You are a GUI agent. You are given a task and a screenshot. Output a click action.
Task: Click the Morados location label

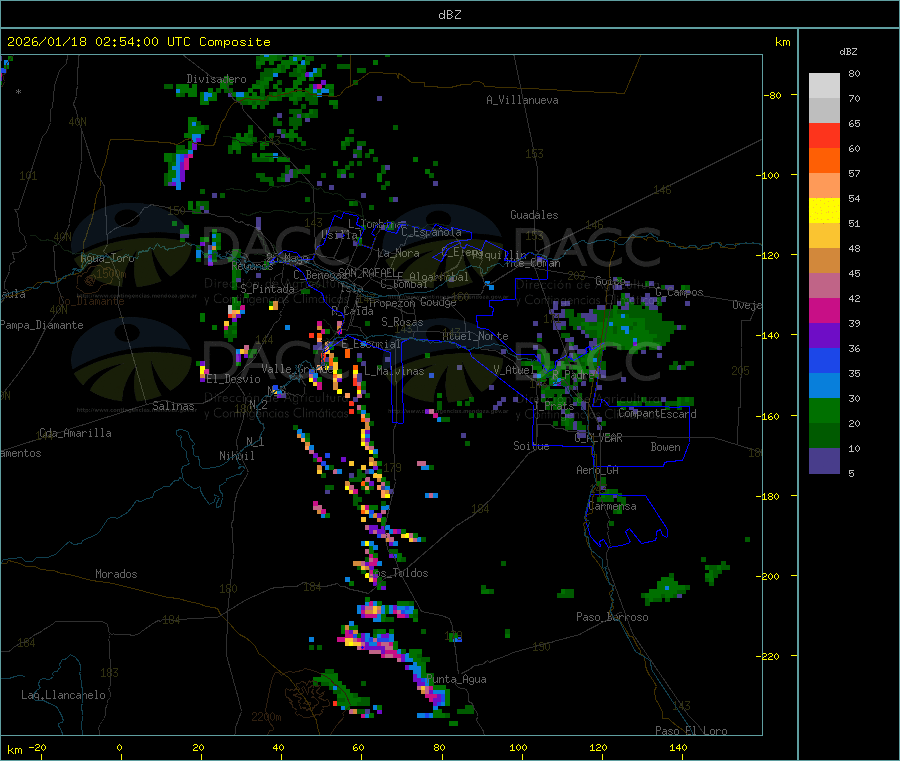coord(116,574)
